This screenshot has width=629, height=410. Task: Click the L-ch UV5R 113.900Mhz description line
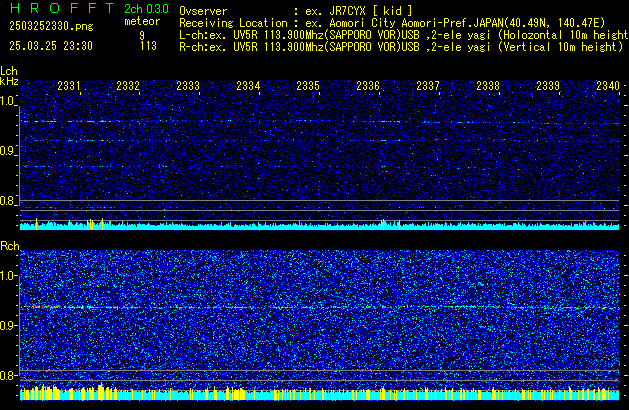[404, 35]
